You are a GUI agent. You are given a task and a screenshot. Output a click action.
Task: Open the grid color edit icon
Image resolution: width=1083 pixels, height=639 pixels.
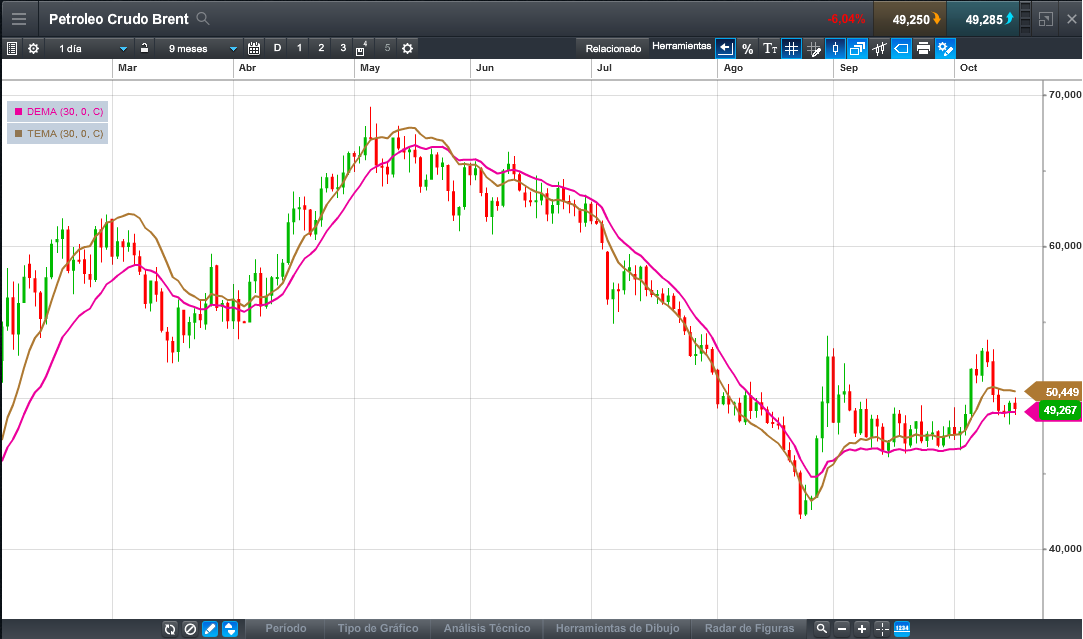pyautogui.click(x=814, y=48)
